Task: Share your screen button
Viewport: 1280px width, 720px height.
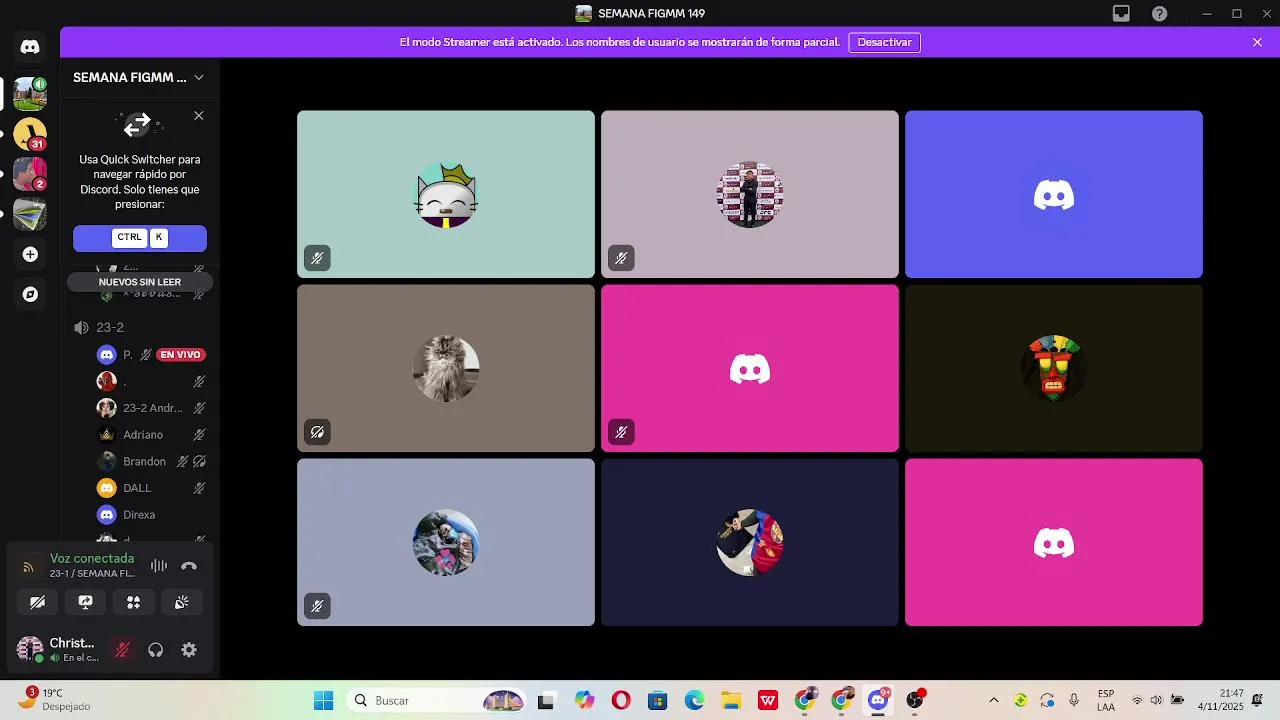Action: pos(86,602)
